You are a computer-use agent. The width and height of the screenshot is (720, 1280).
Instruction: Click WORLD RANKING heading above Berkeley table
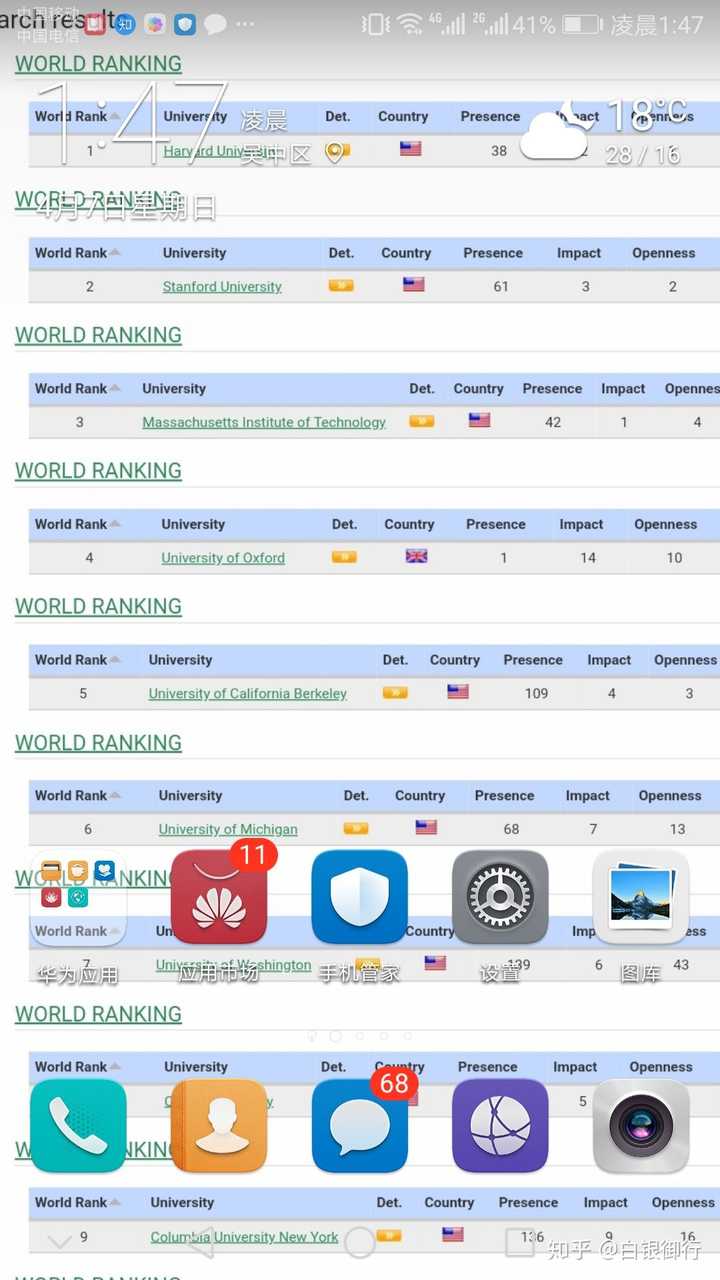[x=98, y=607]
